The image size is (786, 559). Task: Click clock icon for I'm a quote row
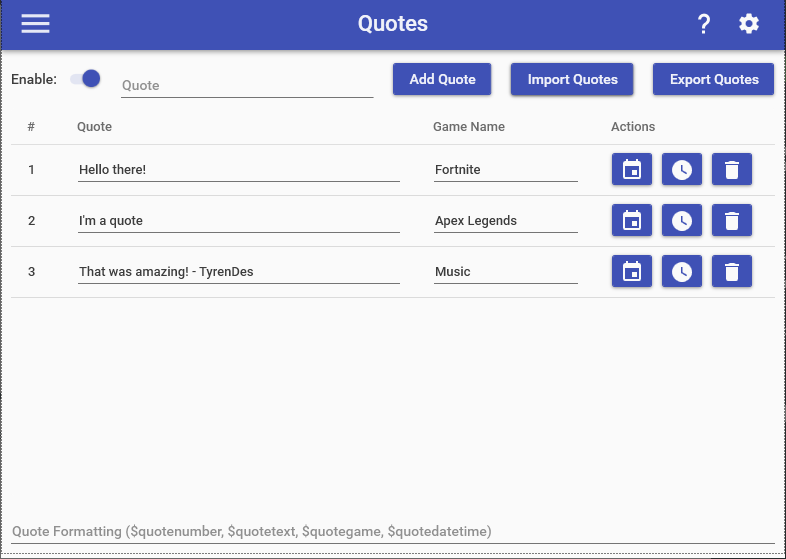681,220
